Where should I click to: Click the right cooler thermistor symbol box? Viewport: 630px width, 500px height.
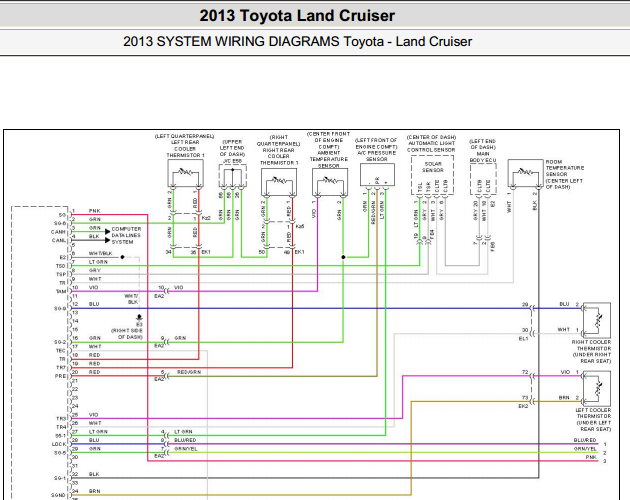pos(596,320)
